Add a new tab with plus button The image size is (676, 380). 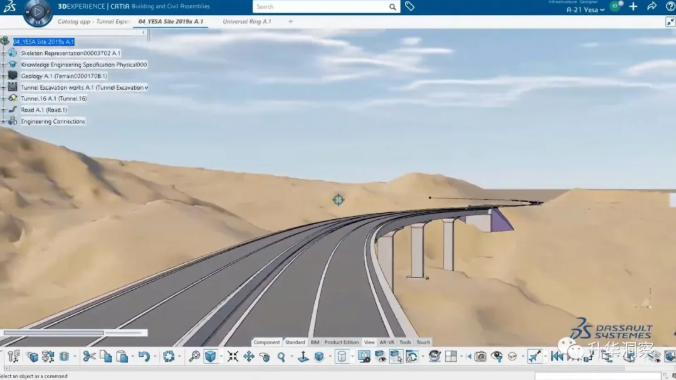click(291, 22)
